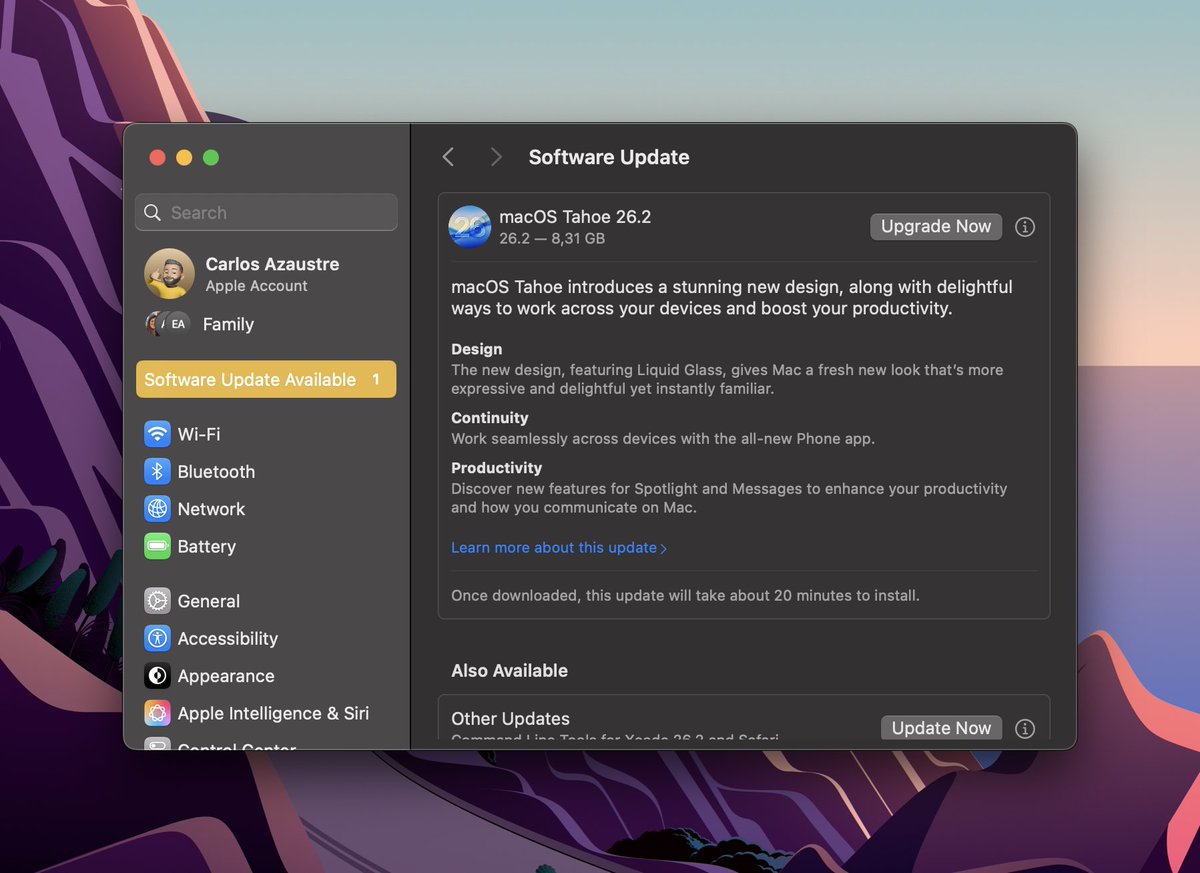Click the 20 minutes install note
The width and height of the screenshot is (1200, 873).
pos(685,596)
